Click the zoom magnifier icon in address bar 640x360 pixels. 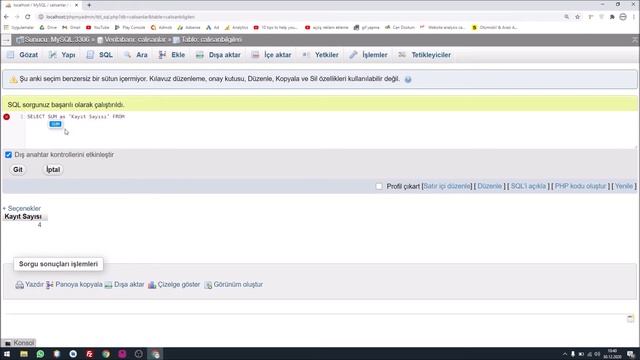[x=567, y=17]
